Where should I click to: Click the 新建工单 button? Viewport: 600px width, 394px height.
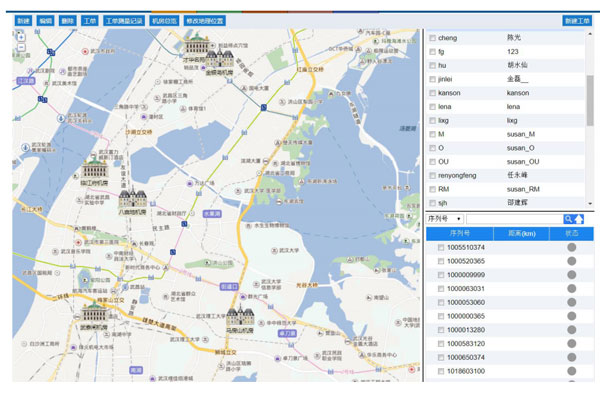pyautogui.click(x=577, y=21)
